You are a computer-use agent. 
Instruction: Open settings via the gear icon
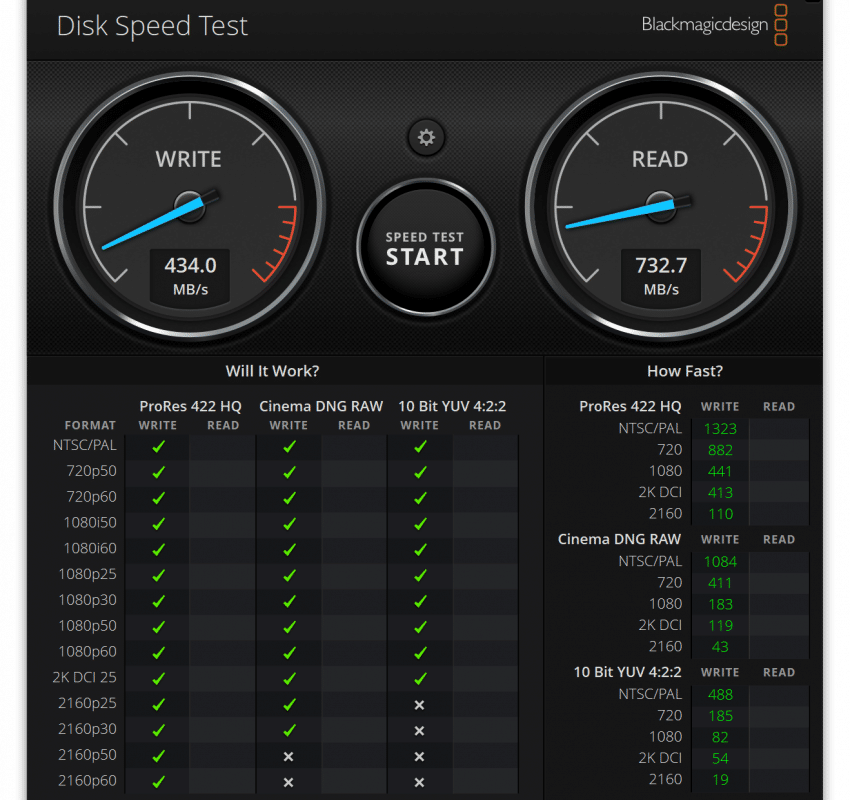click(426, 138)
